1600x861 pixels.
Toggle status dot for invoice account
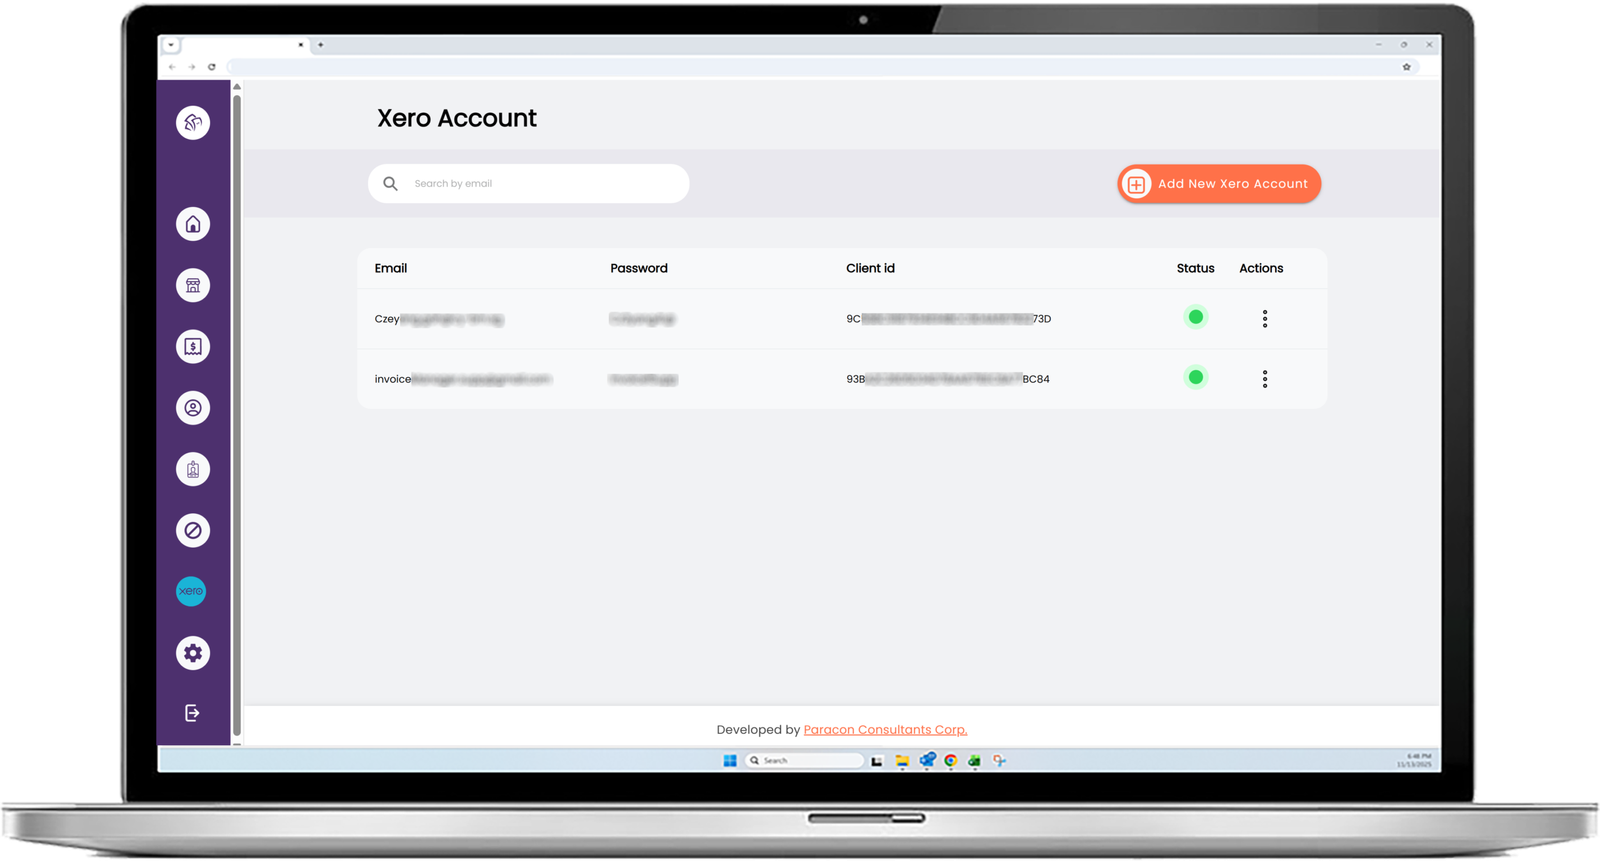tap(1195, 377)
